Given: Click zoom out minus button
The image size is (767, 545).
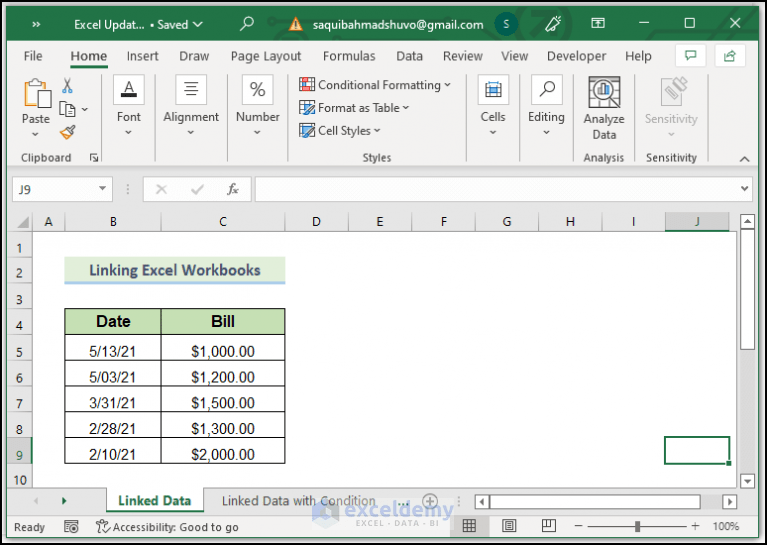Looking at the screenshot, I should point(578,526).
